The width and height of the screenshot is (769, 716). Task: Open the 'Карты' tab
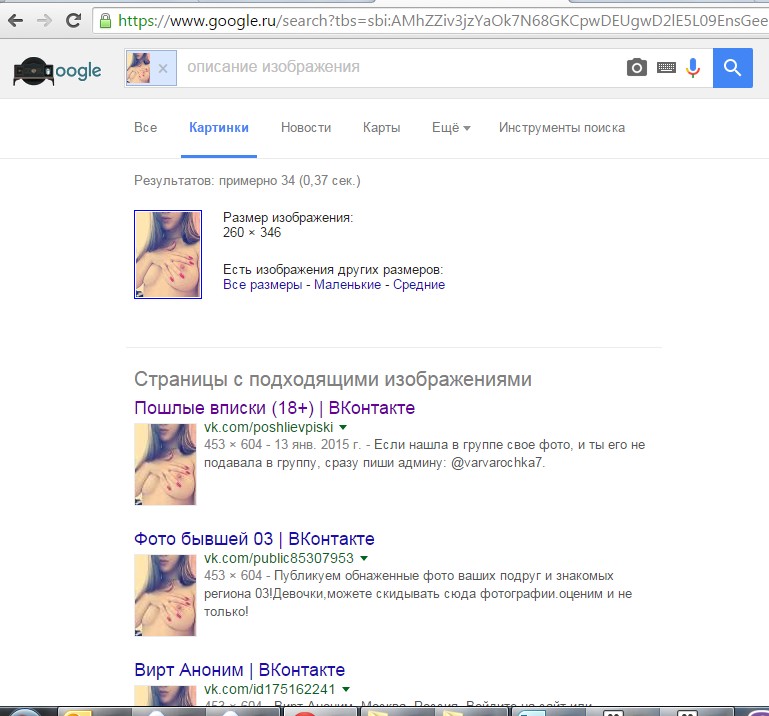(x=382, y=128)
